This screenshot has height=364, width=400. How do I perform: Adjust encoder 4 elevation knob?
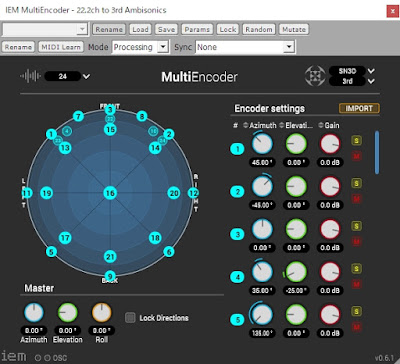pyautogui.click(x=296, y=272)
